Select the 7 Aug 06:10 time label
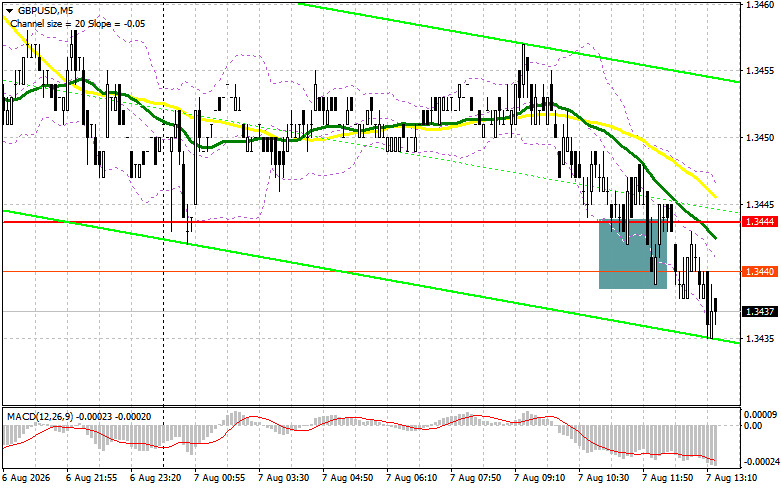The height and width of the screenshot is (489, 781). coord(412,478)
